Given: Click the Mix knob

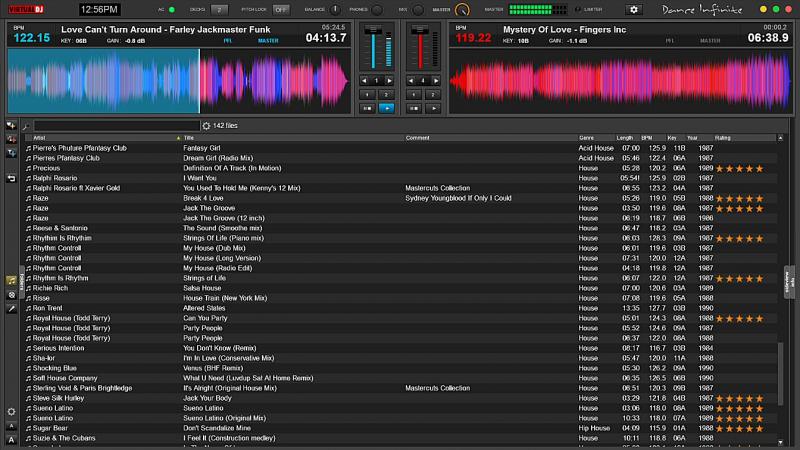Looking at the screenshot, I should pyautogui.click(x=417, y=10).
